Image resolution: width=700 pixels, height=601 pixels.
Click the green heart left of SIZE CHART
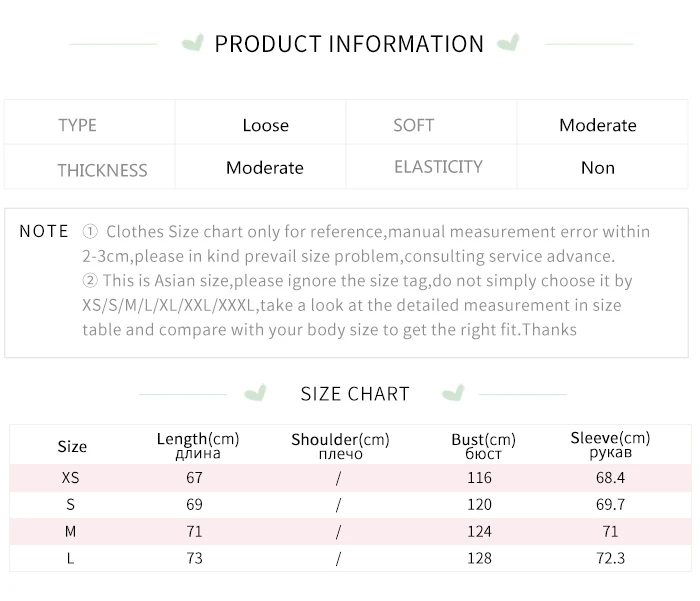click(x=257, y=392)
